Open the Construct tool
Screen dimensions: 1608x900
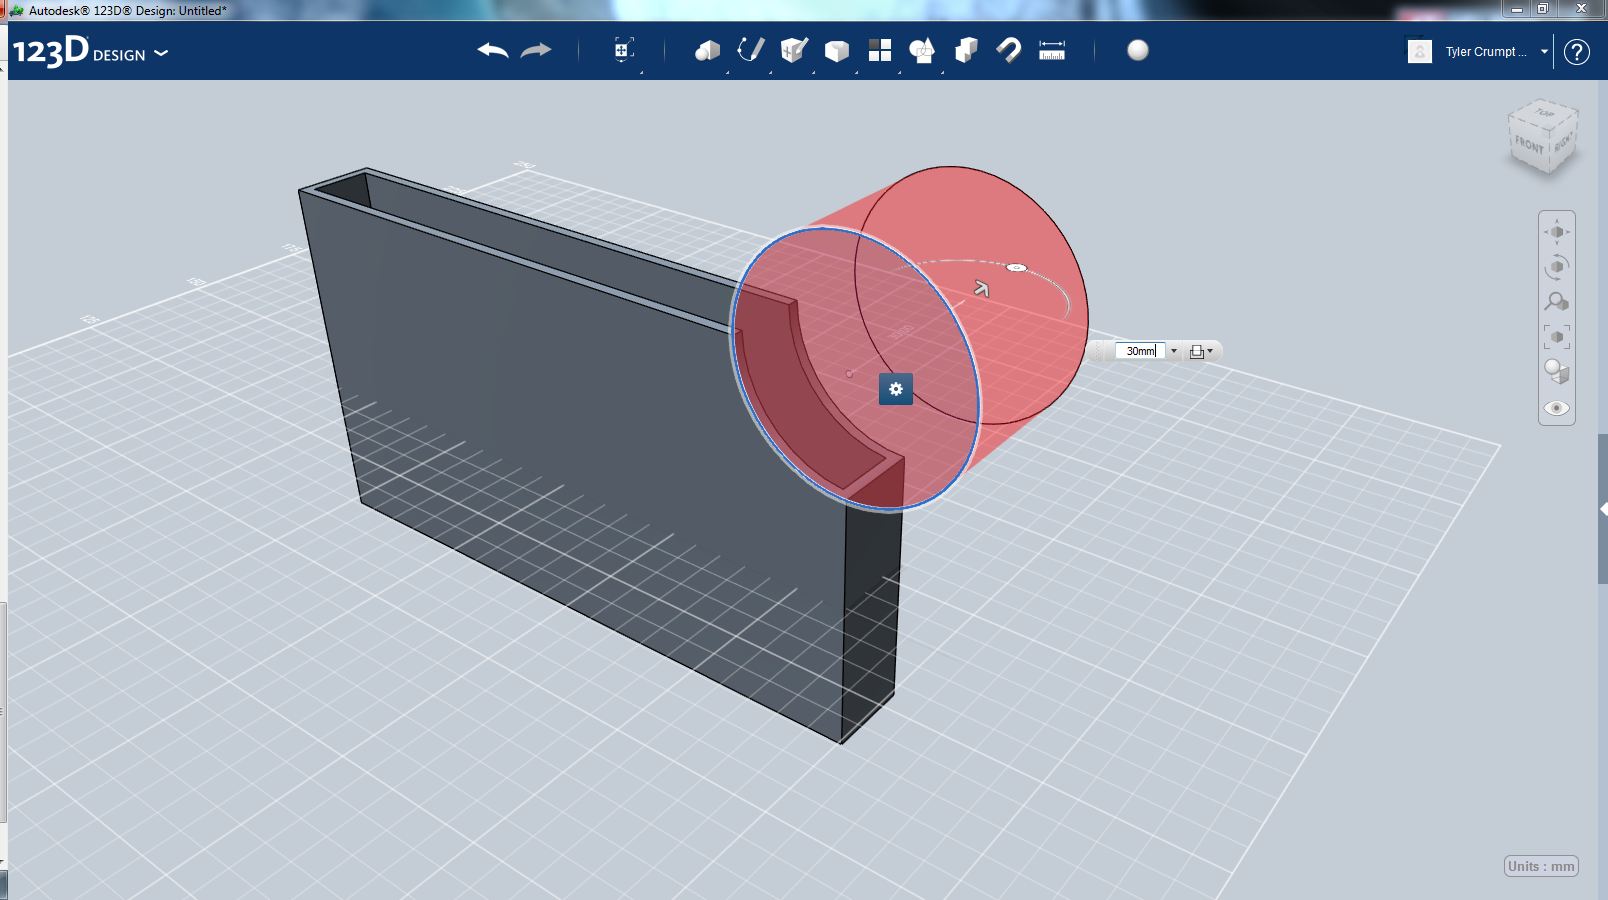pos(794,50)
